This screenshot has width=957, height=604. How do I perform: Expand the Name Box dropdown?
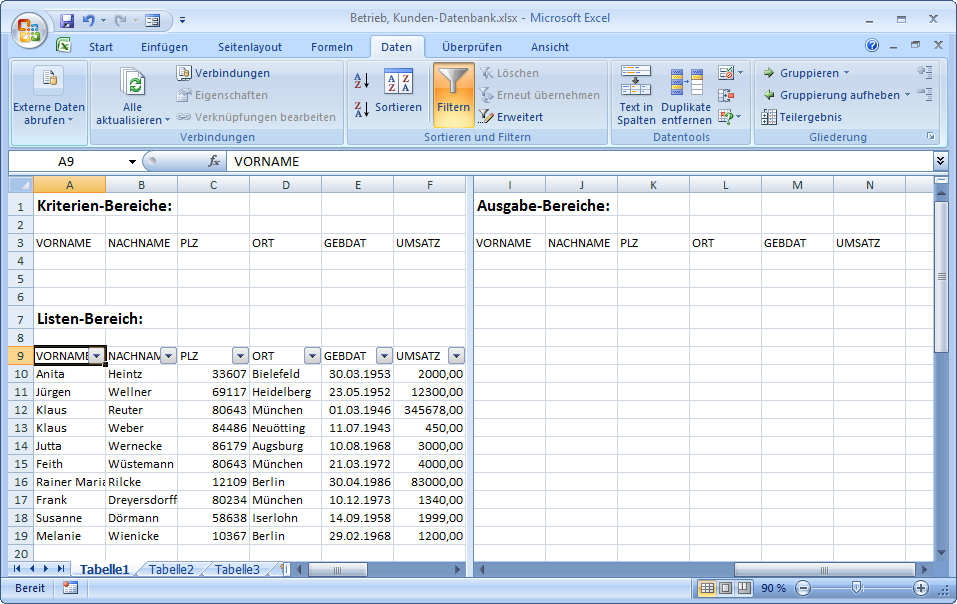coord(132,162)
